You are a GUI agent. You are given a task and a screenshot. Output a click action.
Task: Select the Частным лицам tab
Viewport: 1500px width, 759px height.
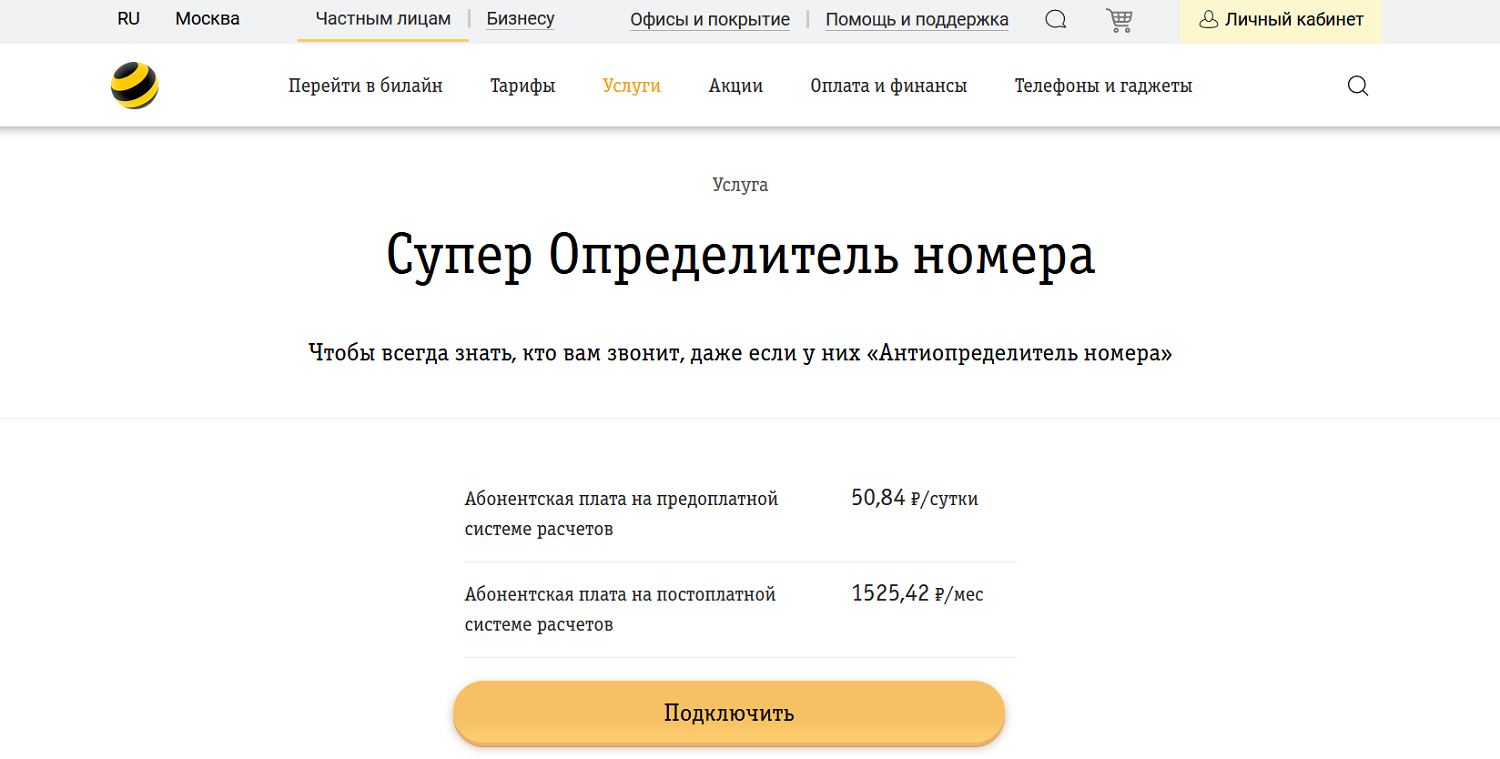383,19
